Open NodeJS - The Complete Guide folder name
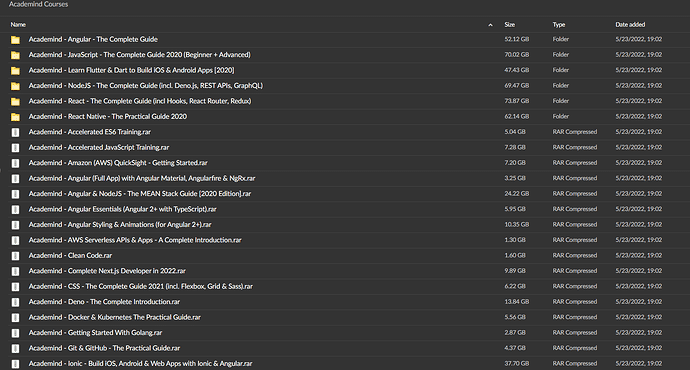Viewport: 690px width, 370px height. pos(146,85)
